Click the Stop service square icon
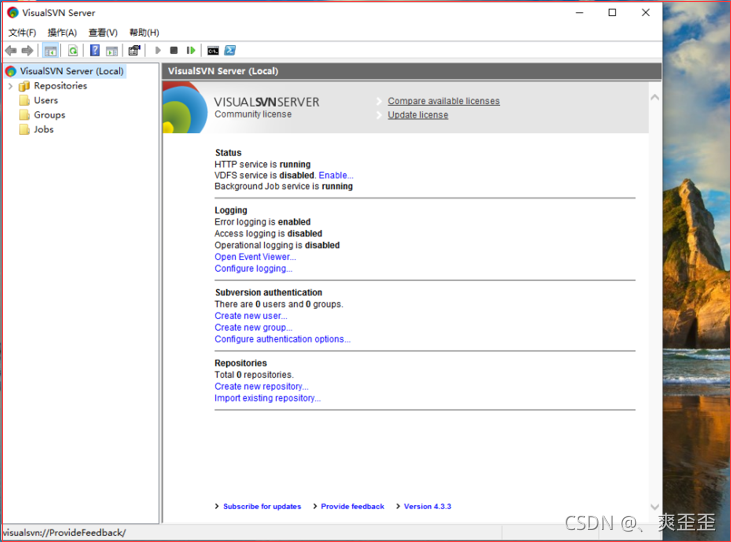 174,50
